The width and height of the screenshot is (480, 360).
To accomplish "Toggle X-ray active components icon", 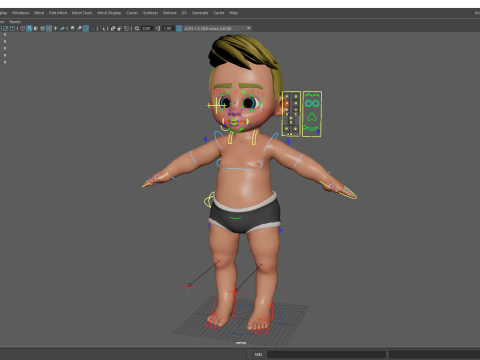I will [120, 28].
